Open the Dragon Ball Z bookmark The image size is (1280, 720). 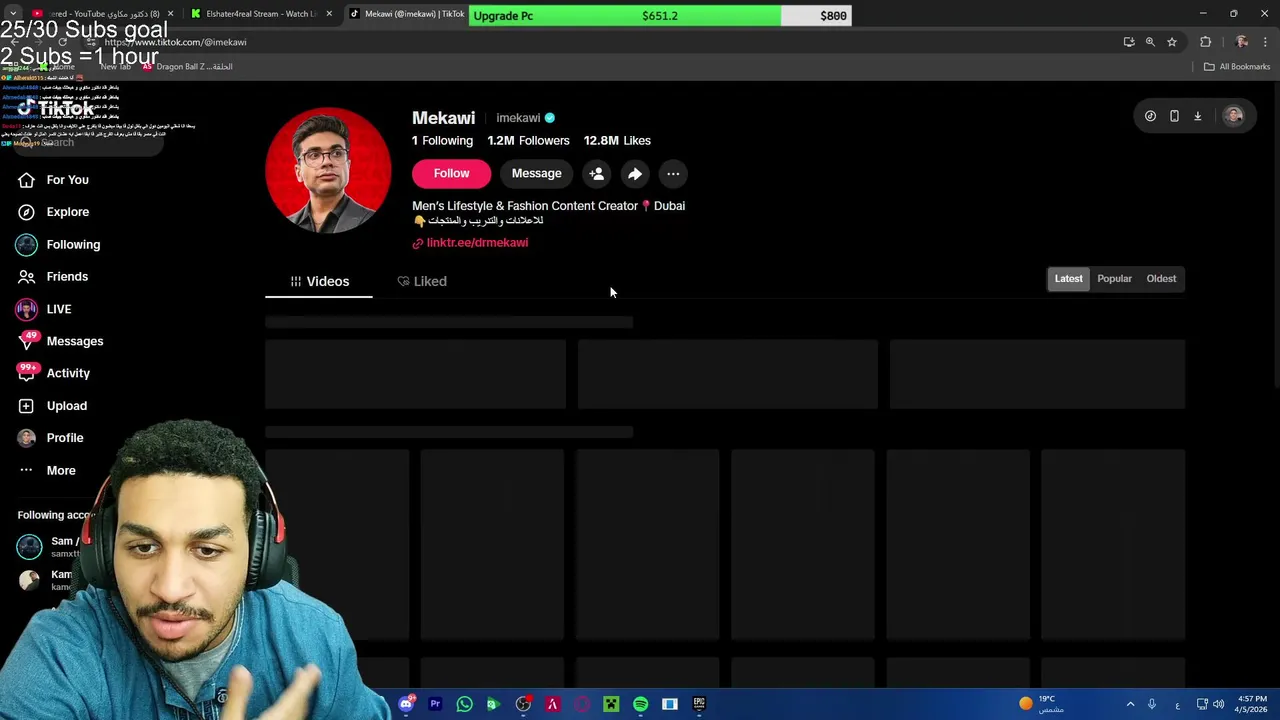point(186,67)
